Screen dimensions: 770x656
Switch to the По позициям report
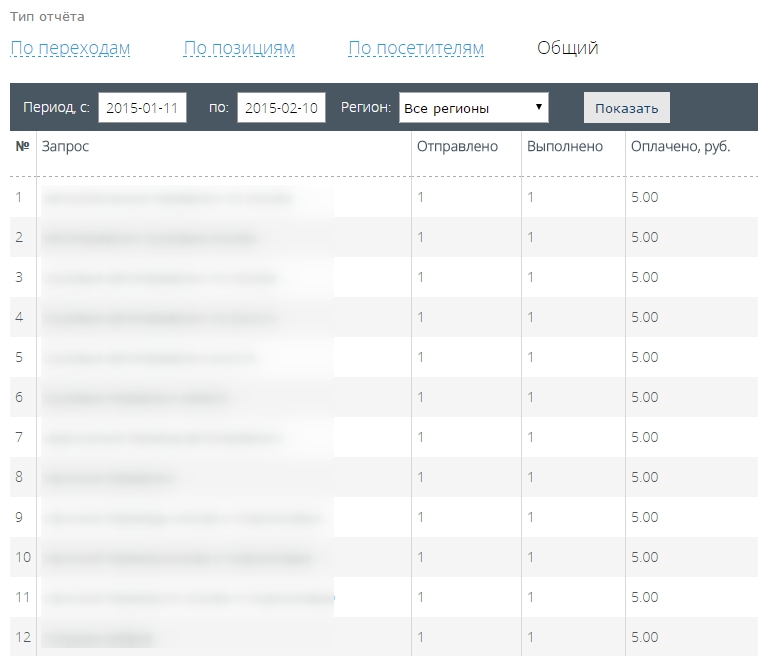(239, 48)
